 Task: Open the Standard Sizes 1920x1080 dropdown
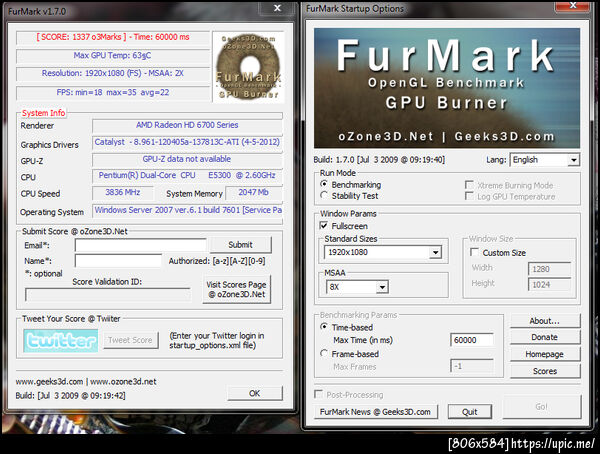tap(383, 252)
